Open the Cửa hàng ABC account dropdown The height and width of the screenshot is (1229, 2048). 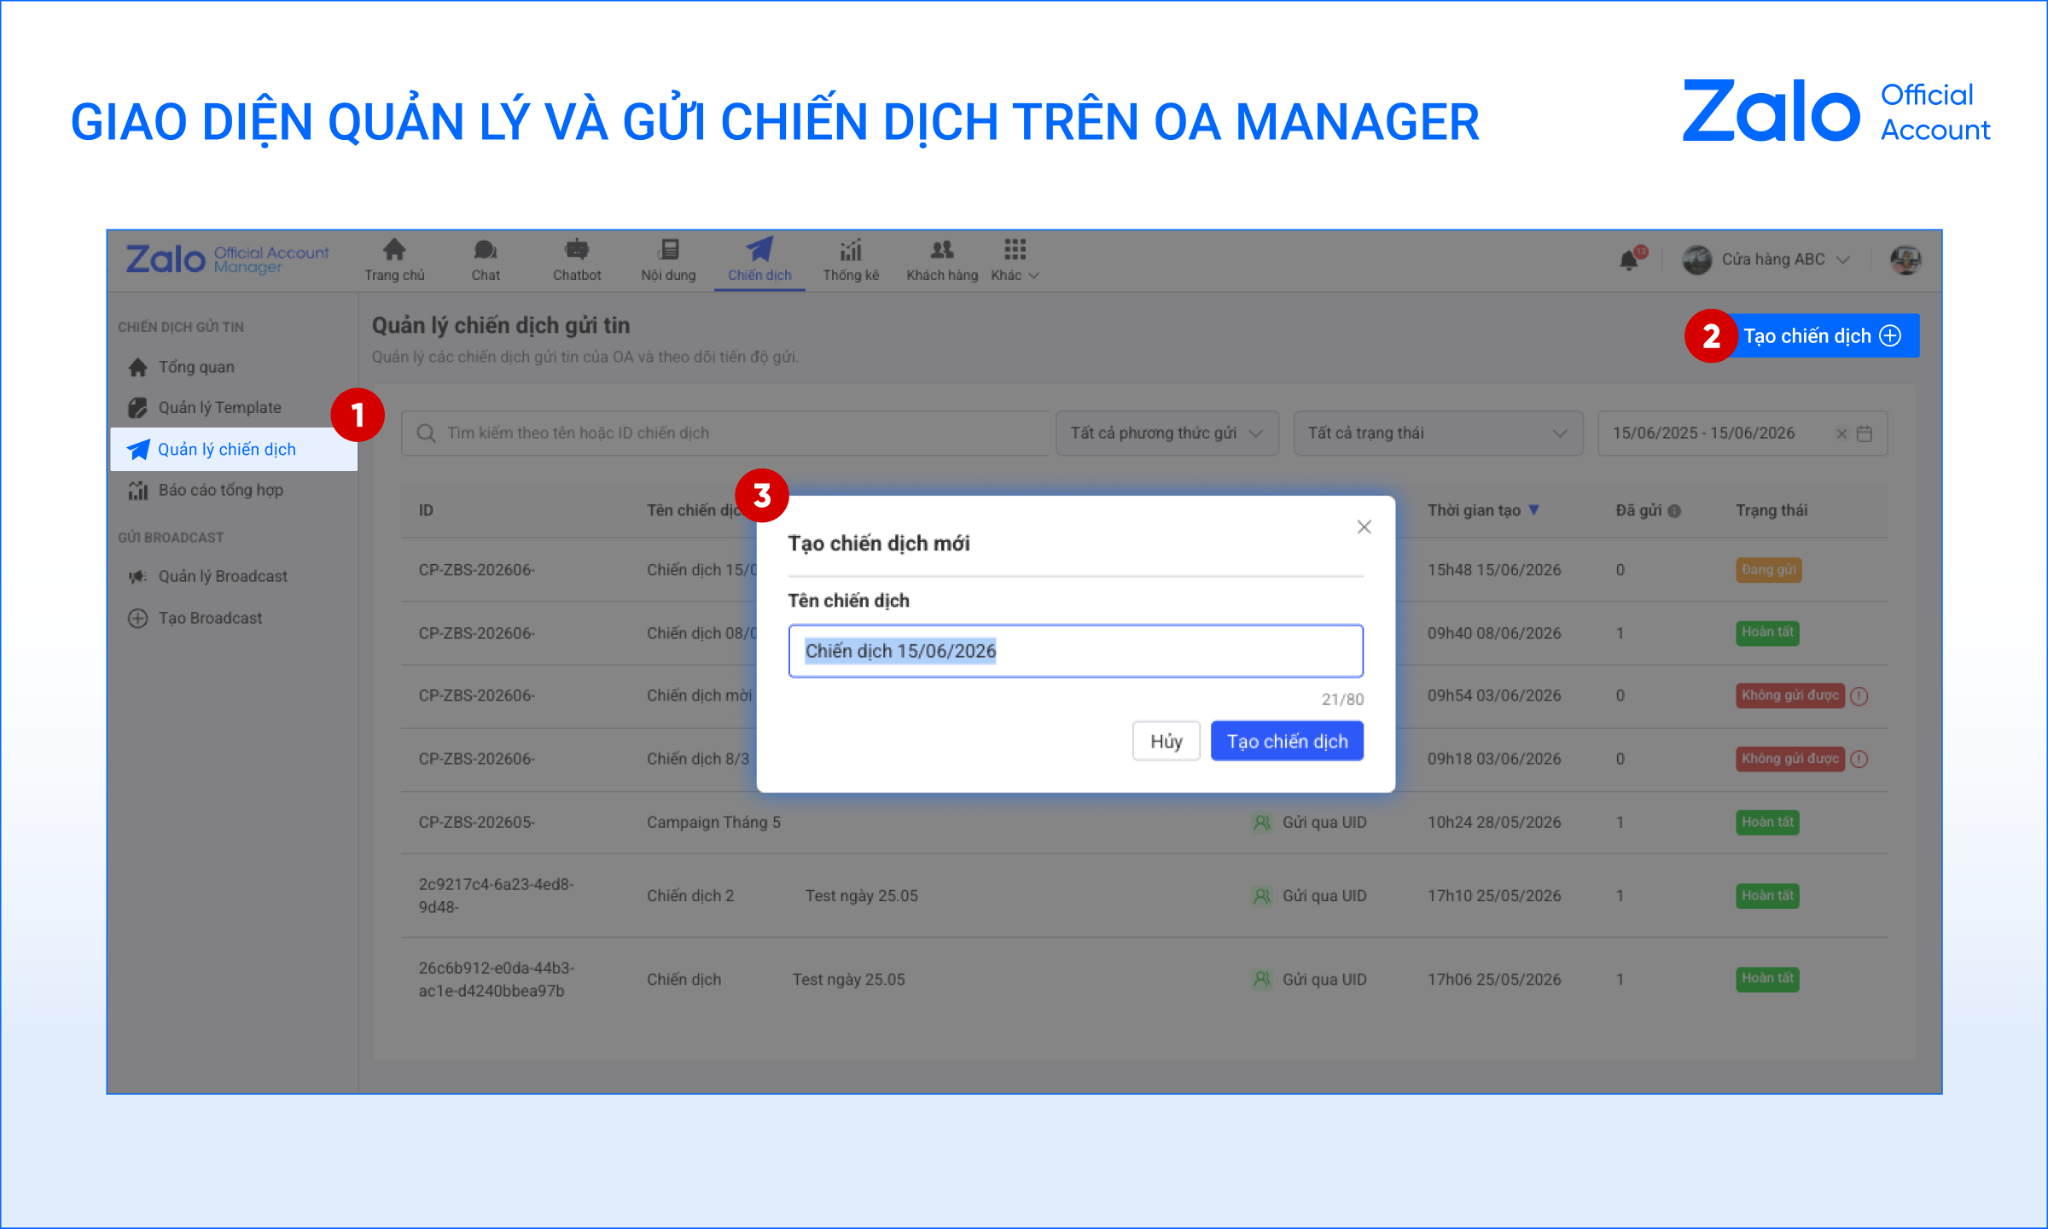1766,260
